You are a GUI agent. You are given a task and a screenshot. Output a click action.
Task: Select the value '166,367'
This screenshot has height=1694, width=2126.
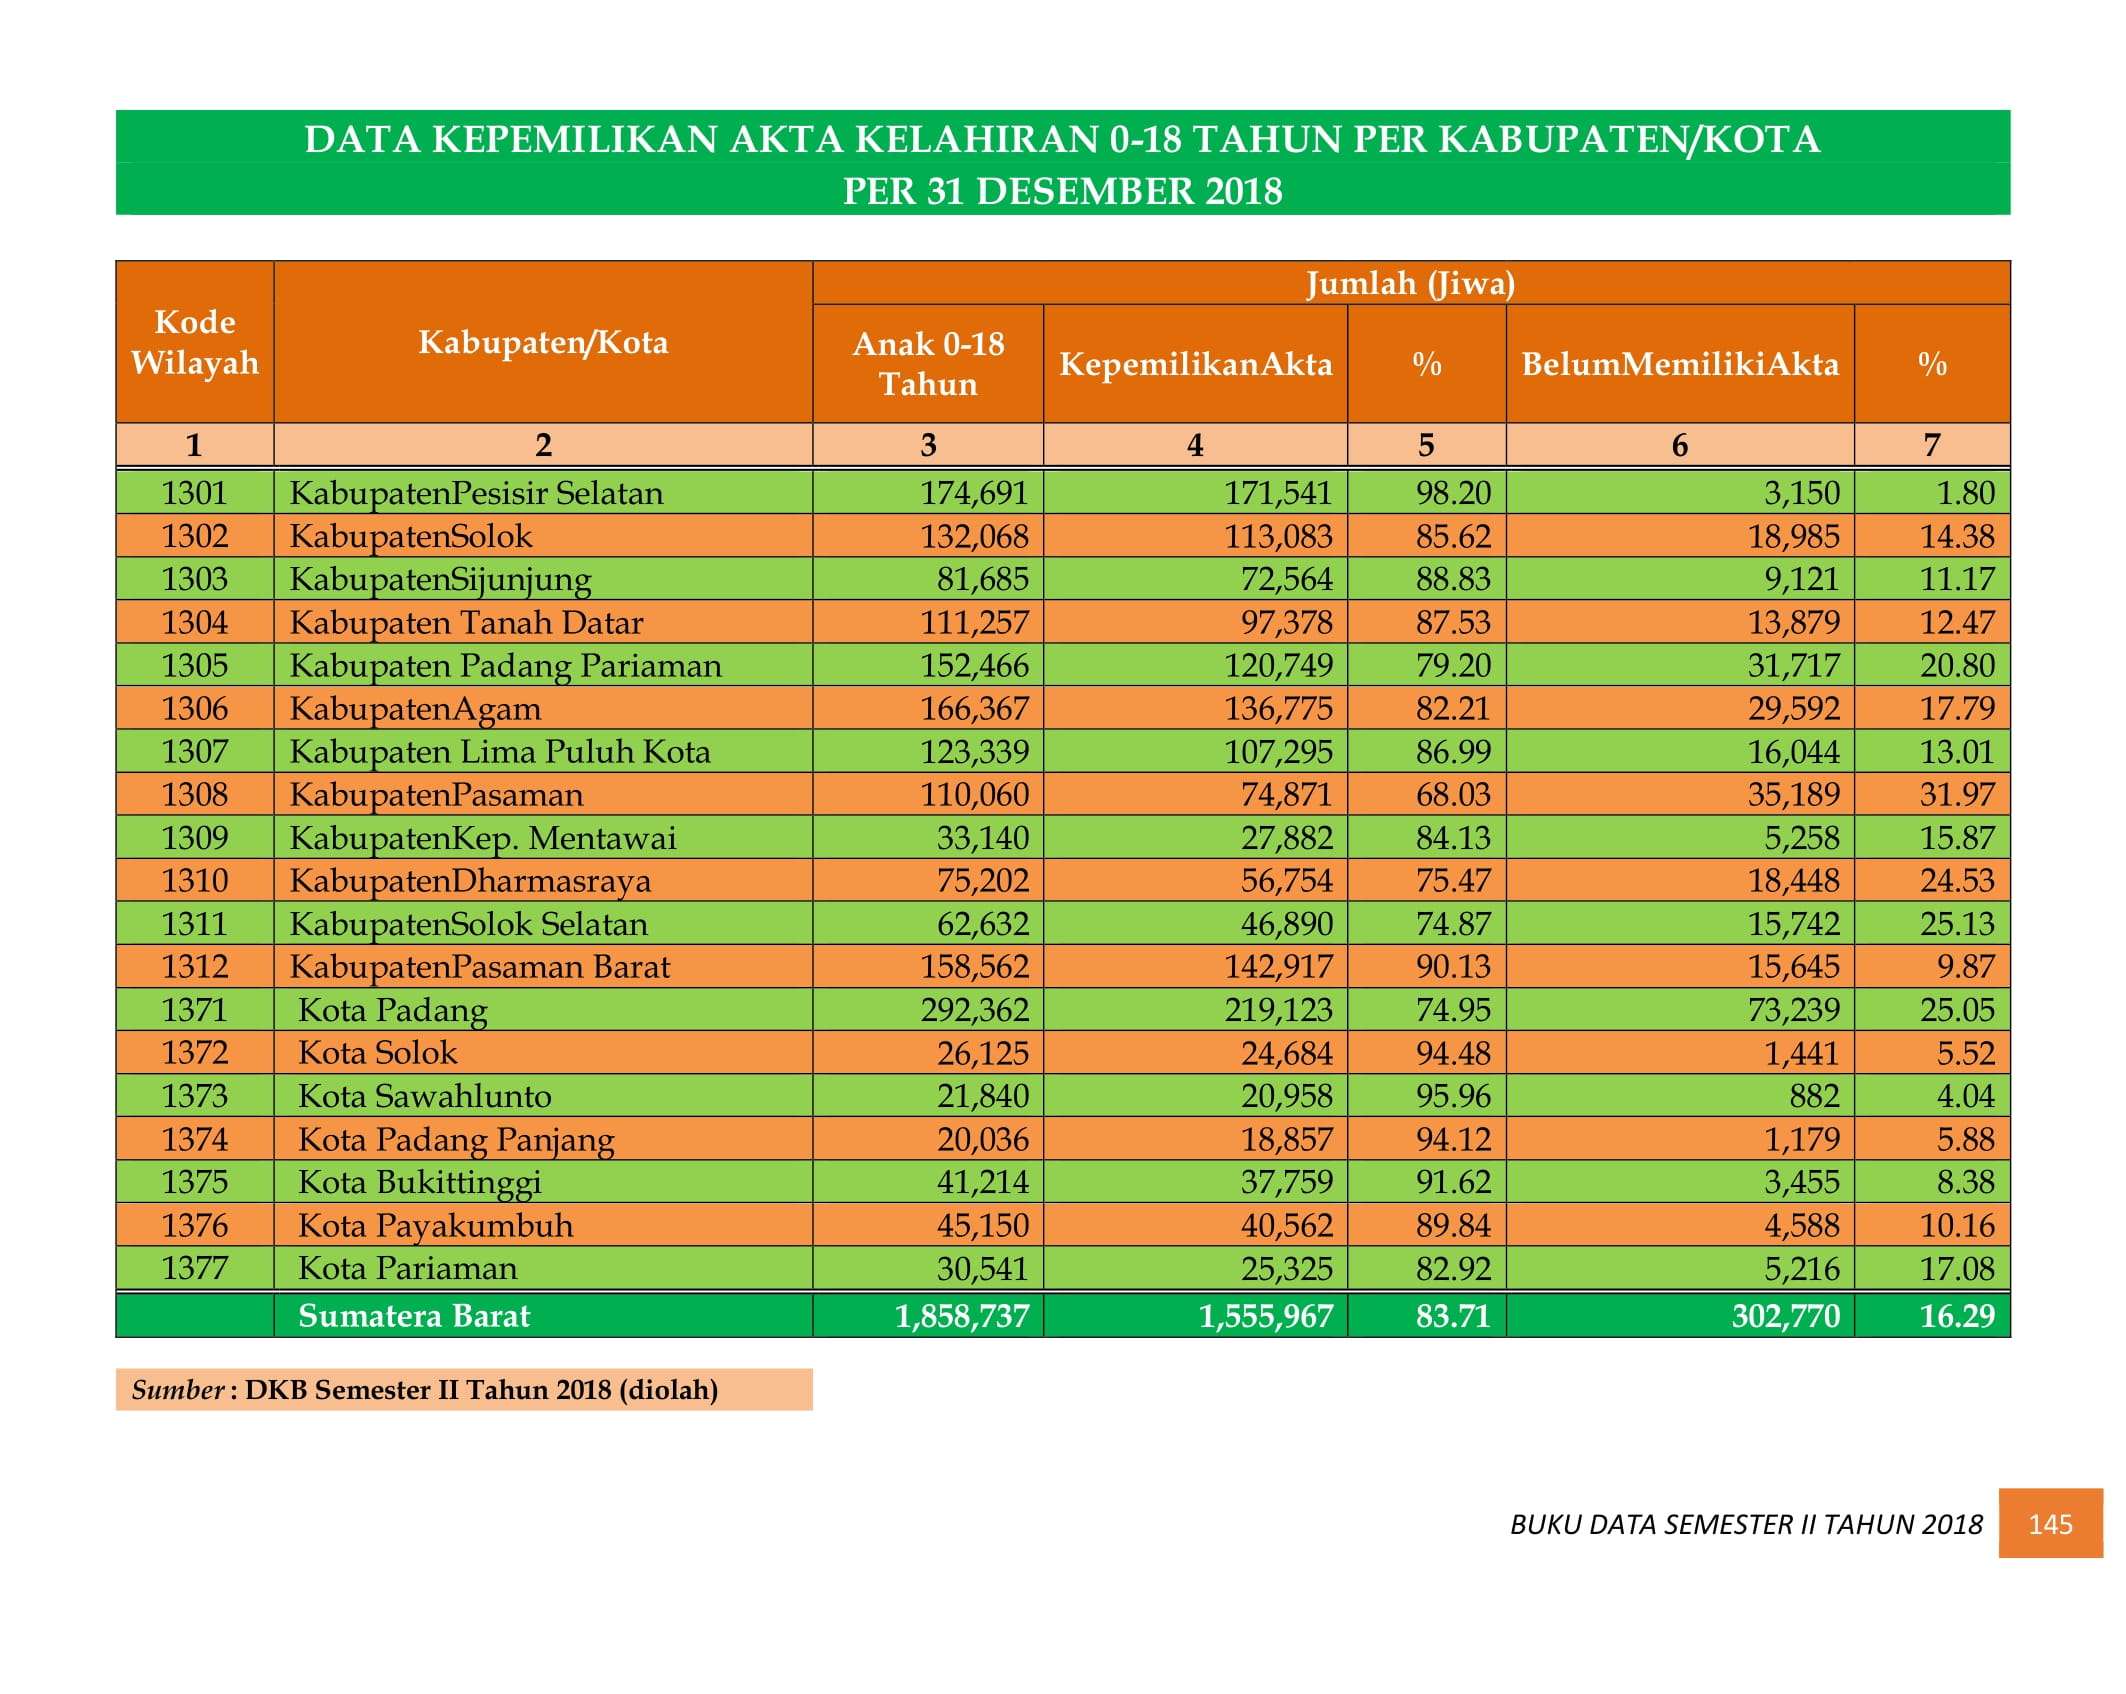(974, 708)
